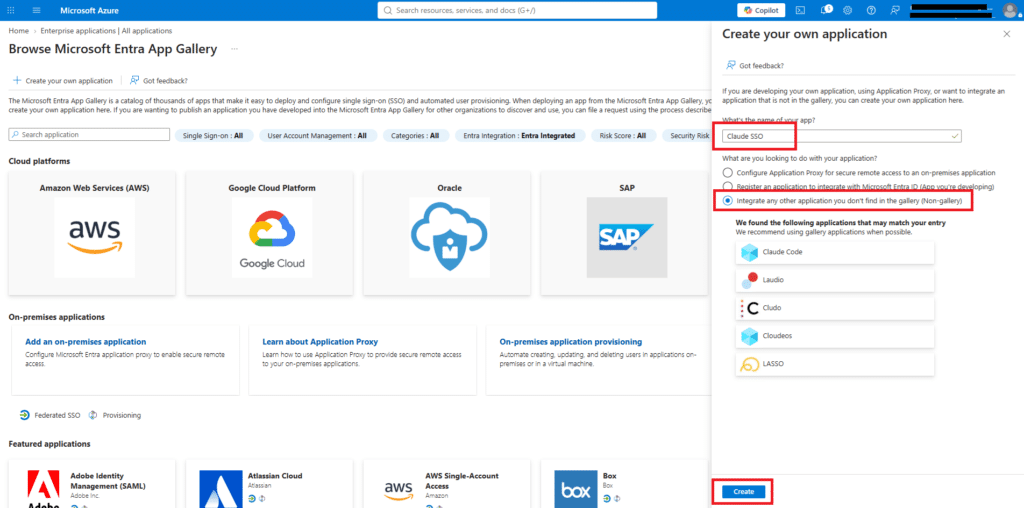Click the Featured applications section heading
The width and height of the screenshot is (1024, 508).
(50, 444)
